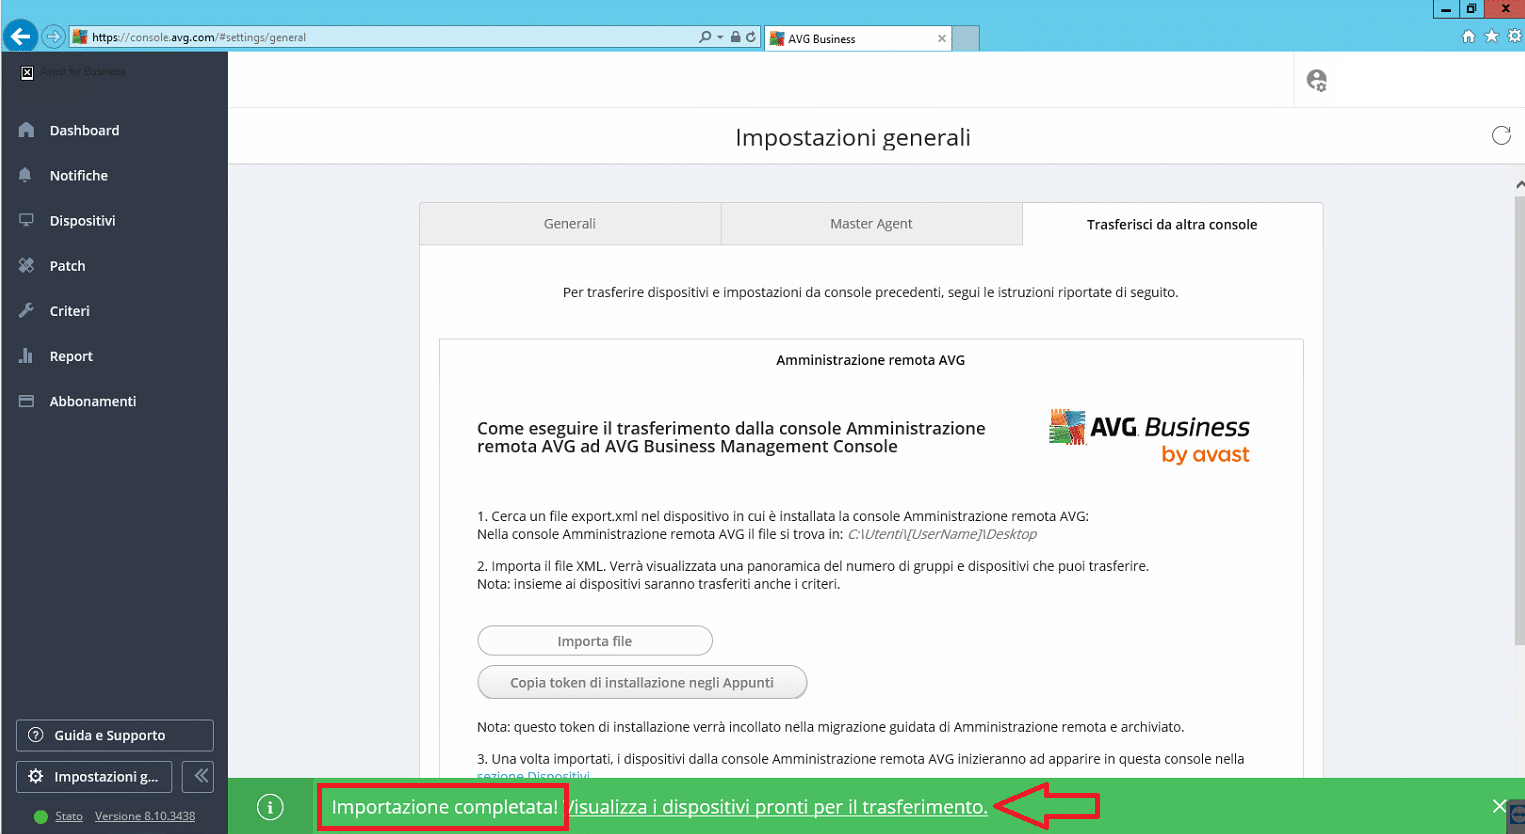Collapse the sidebar with double chevron
The width and height of the screenshot is (1525, 834).
(x=200, y=776)
